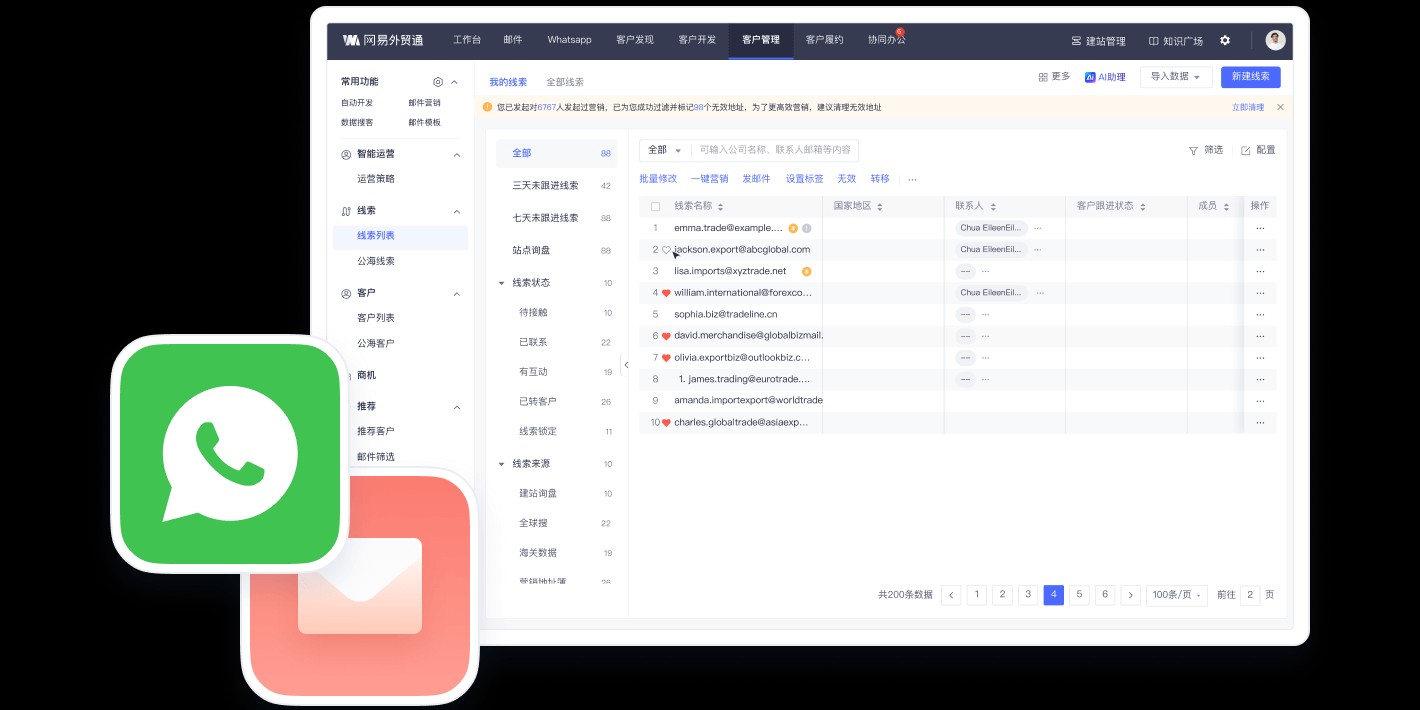Collapse the 智能运营 section

tap(457, 155)
